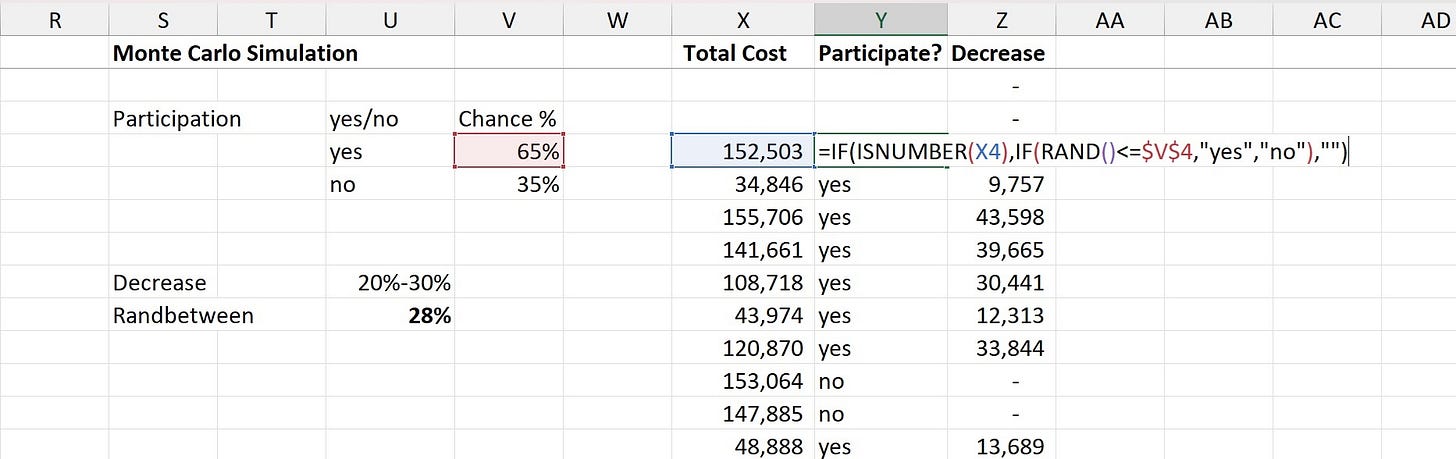1456x459 pixels.
Task: Click the Total Cost header cell
Action: coord(743,53)
